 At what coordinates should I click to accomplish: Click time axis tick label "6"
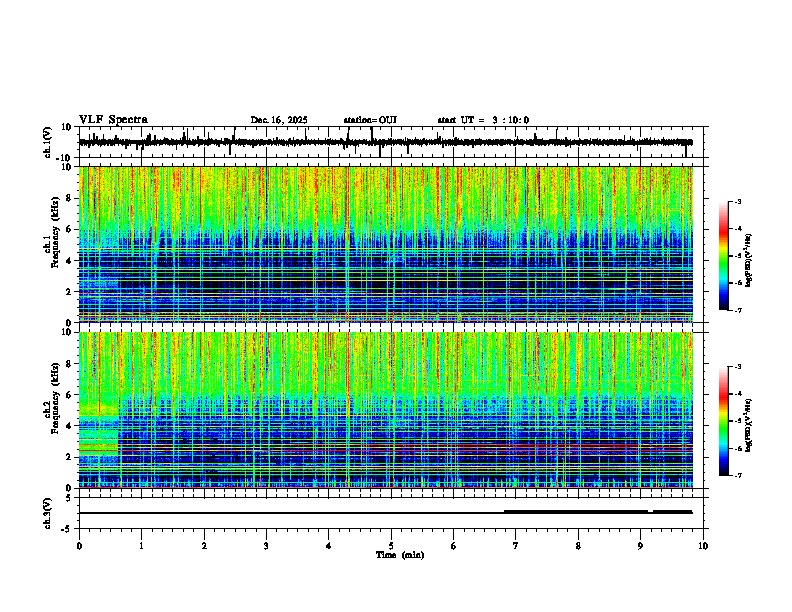pos(454,546)
